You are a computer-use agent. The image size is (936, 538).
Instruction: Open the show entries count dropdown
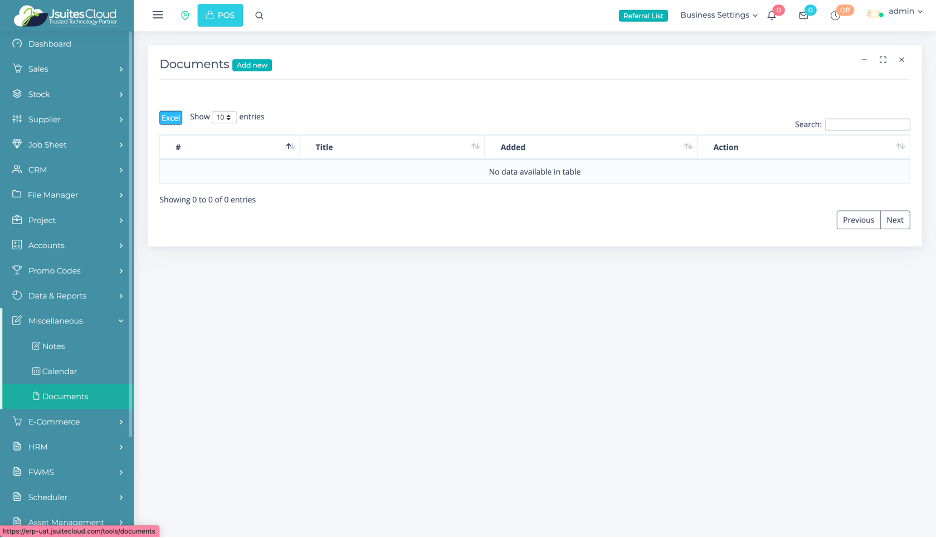[224, 117]
